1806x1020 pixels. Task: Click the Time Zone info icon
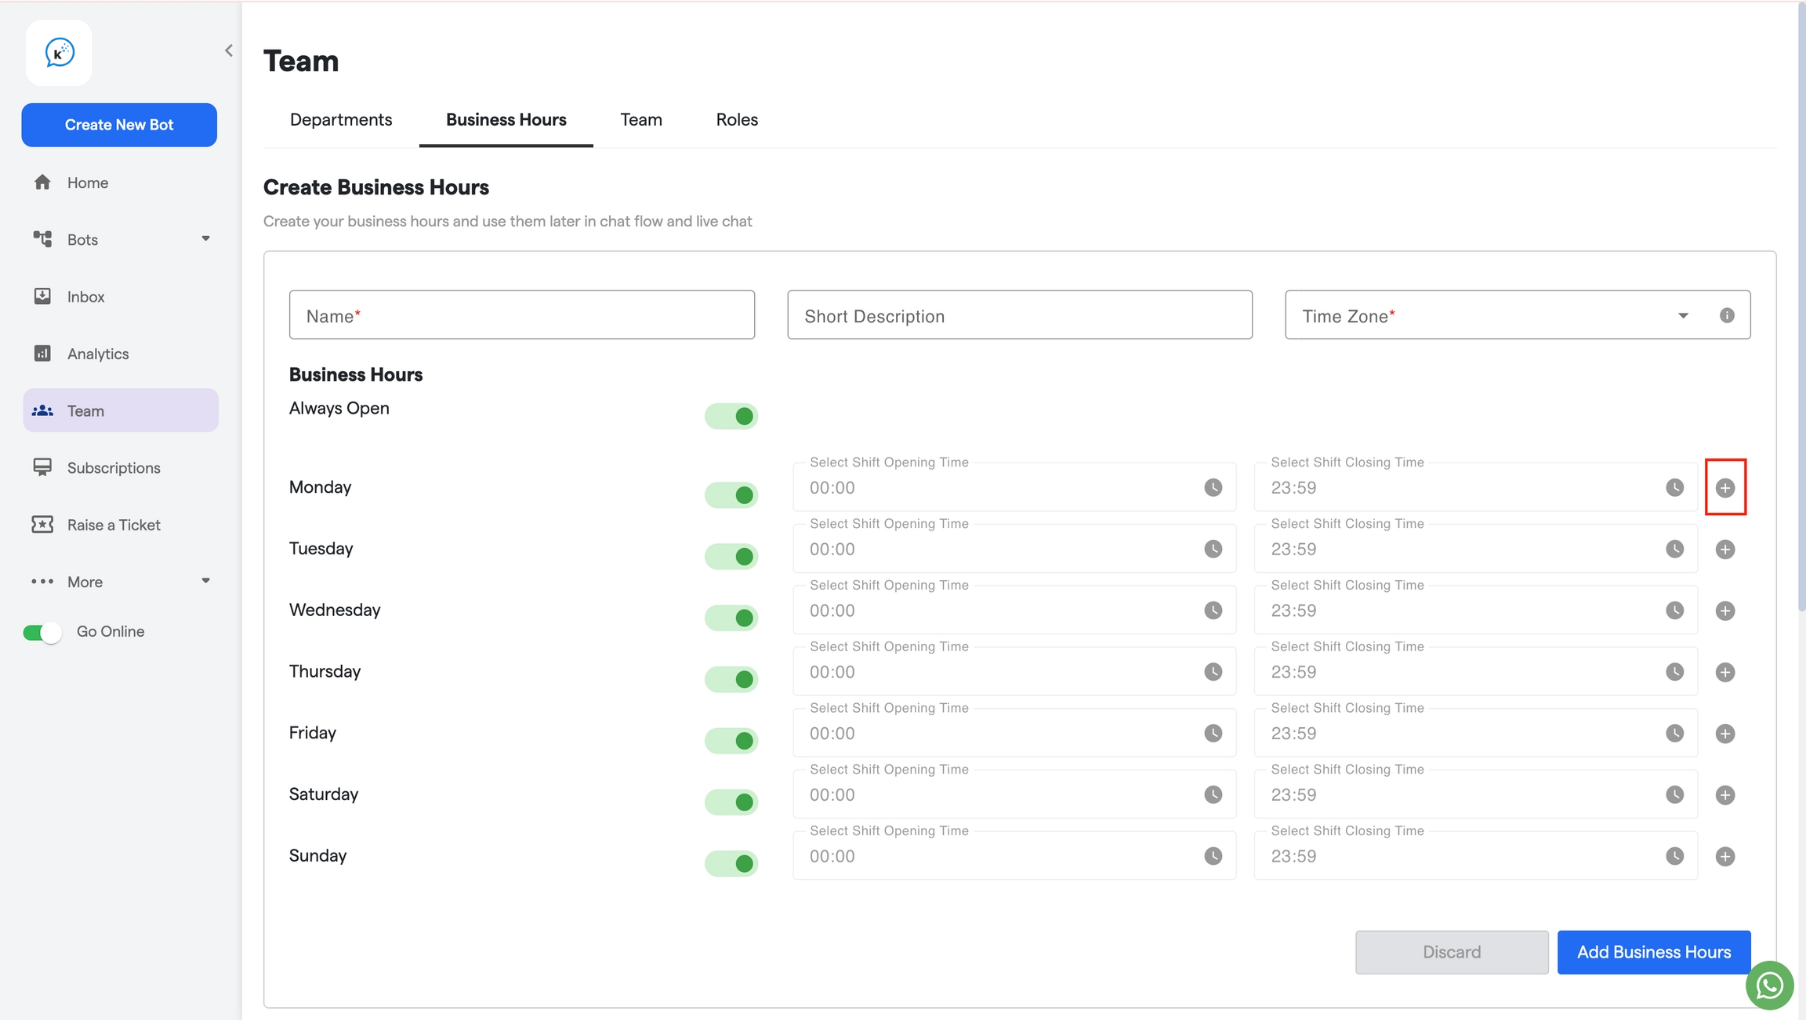tap(1727, 315)
